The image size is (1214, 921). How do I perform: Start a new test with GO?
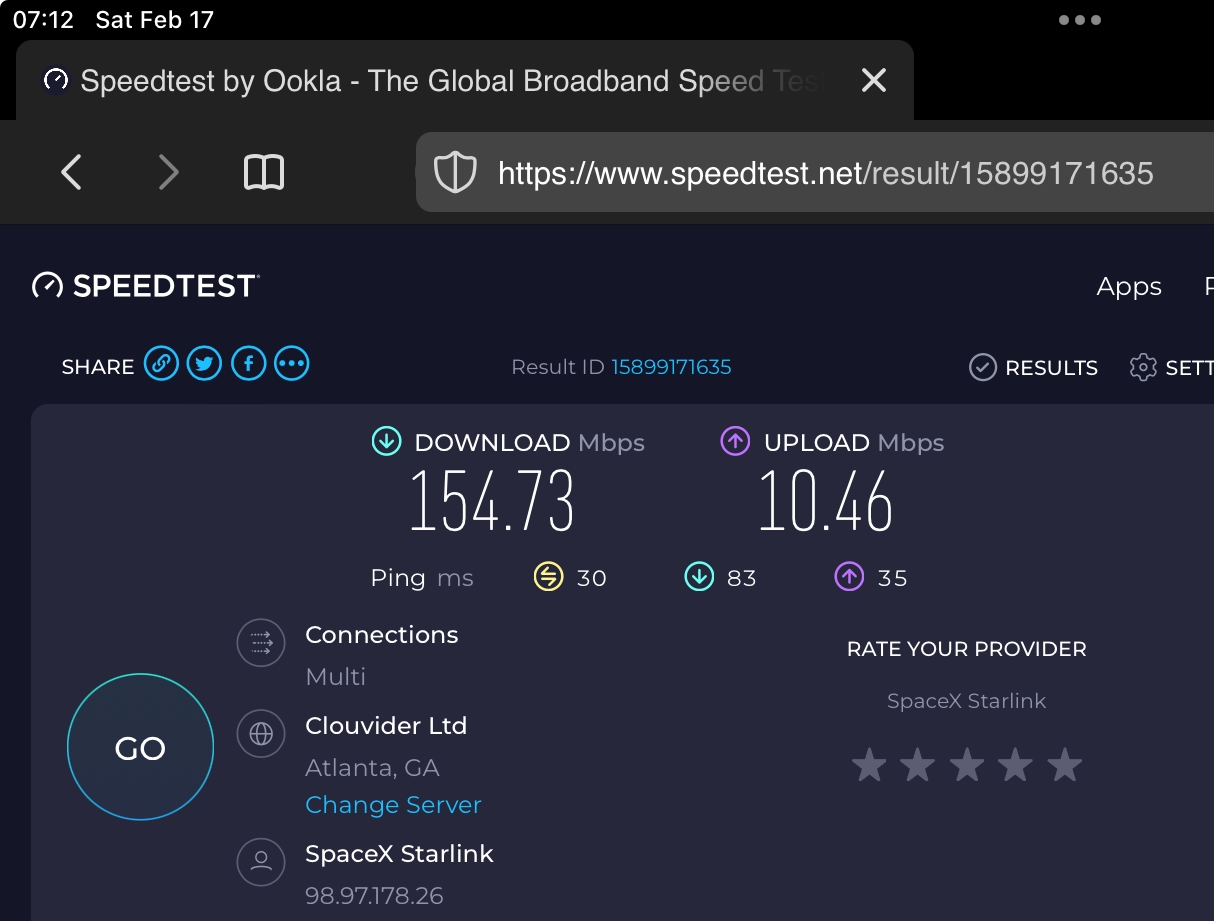(140, 747)
